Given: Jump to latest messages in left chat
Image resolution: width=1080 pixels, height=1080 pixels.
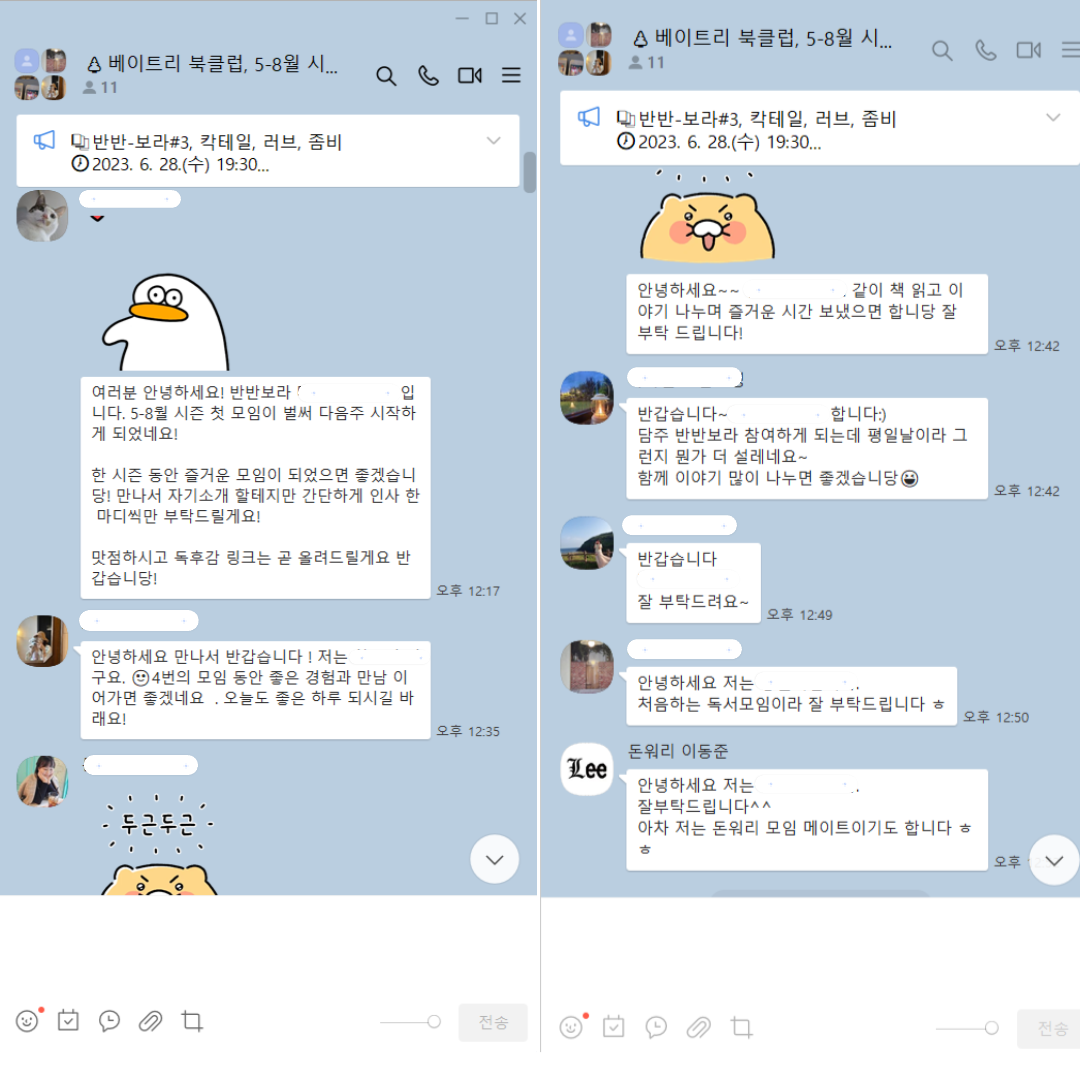Looking at the screenshot, I should coord(495,859).
